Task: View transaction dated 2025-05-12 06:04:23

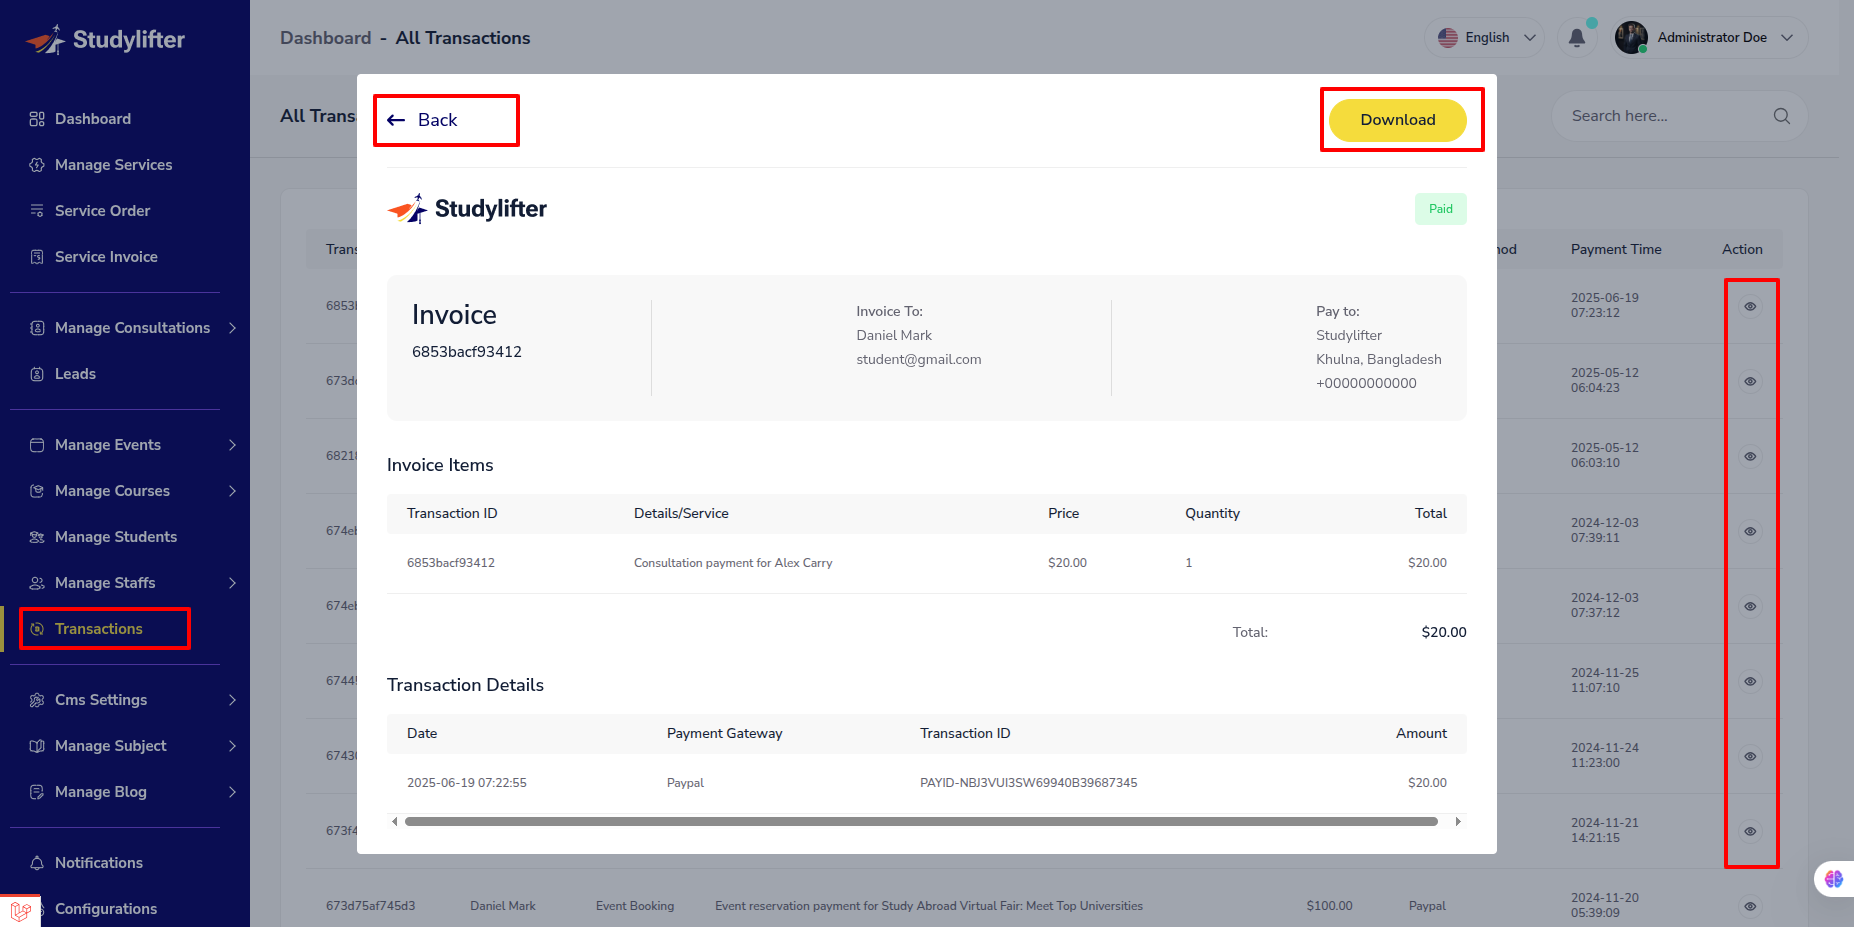Action: (x=1750, y=382)
